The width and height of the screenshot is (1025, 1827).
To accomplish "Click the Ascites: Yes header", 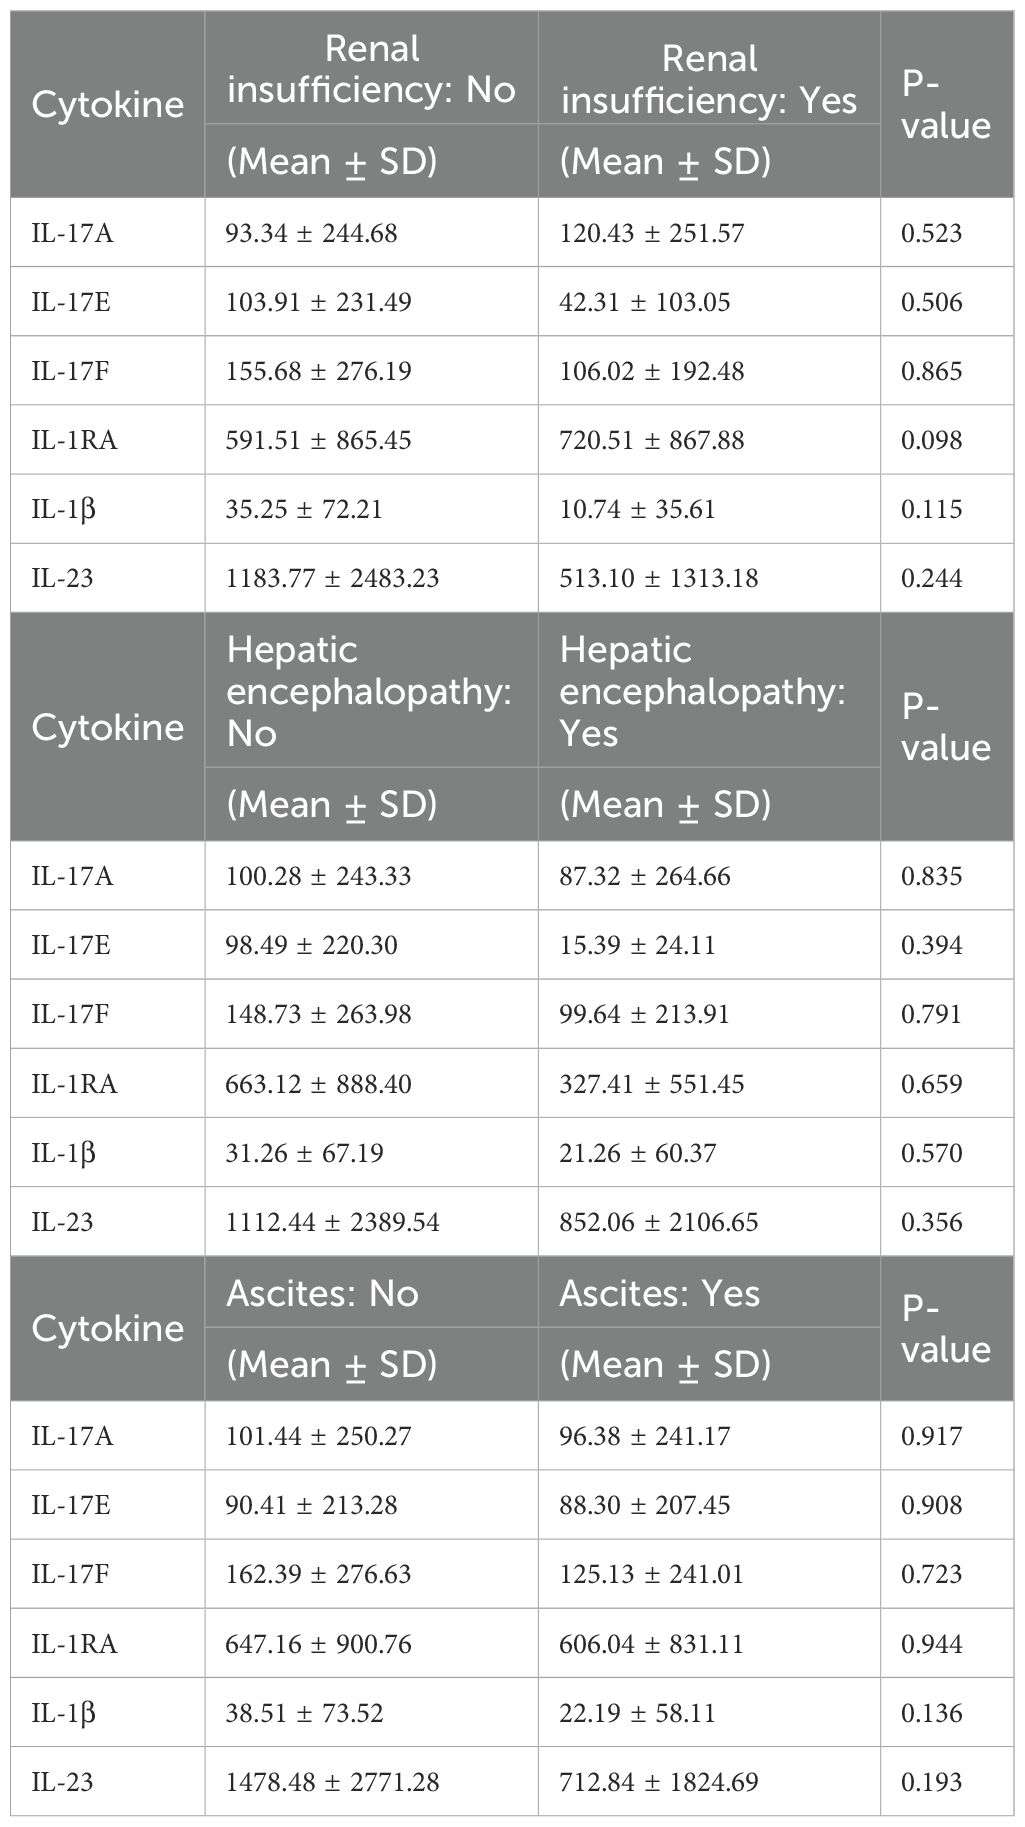I will [660, 1293].
